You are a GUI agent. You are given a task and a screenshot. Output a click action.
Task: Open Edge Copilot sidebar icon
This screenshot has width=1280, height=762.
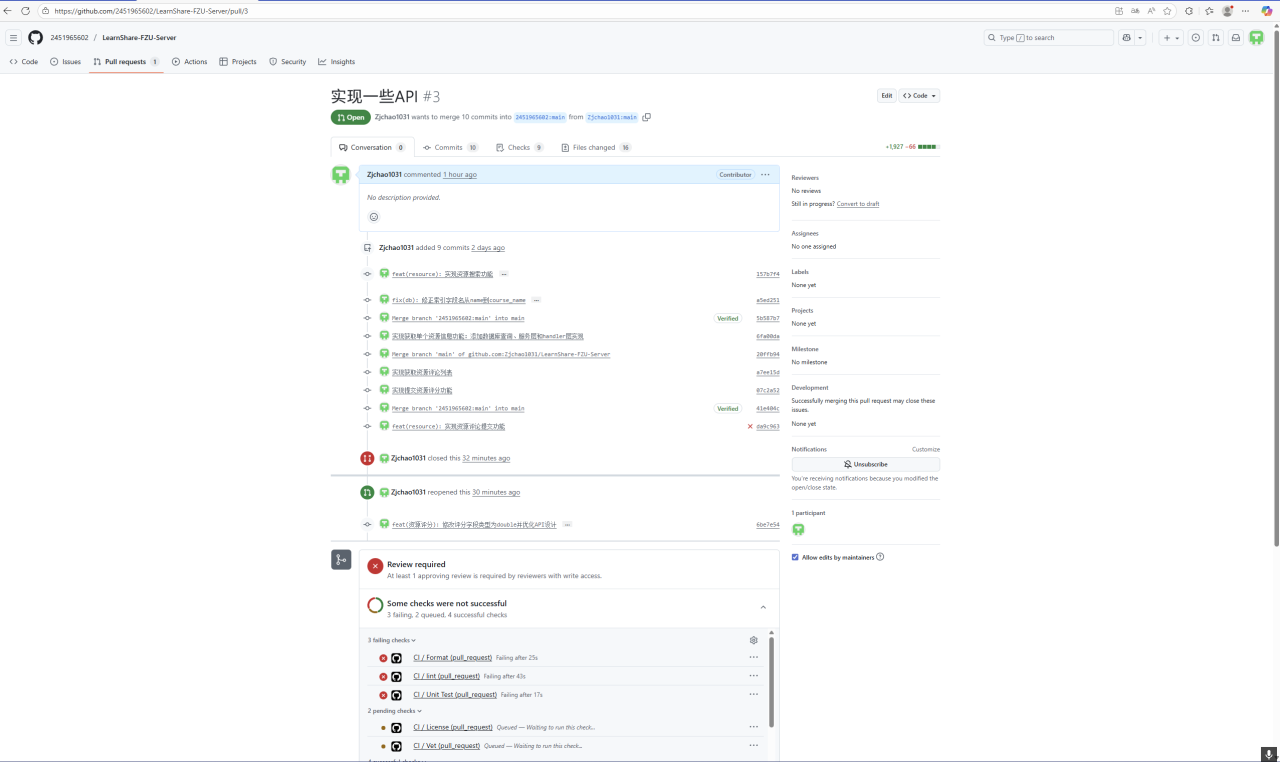tap(1267, 11)
